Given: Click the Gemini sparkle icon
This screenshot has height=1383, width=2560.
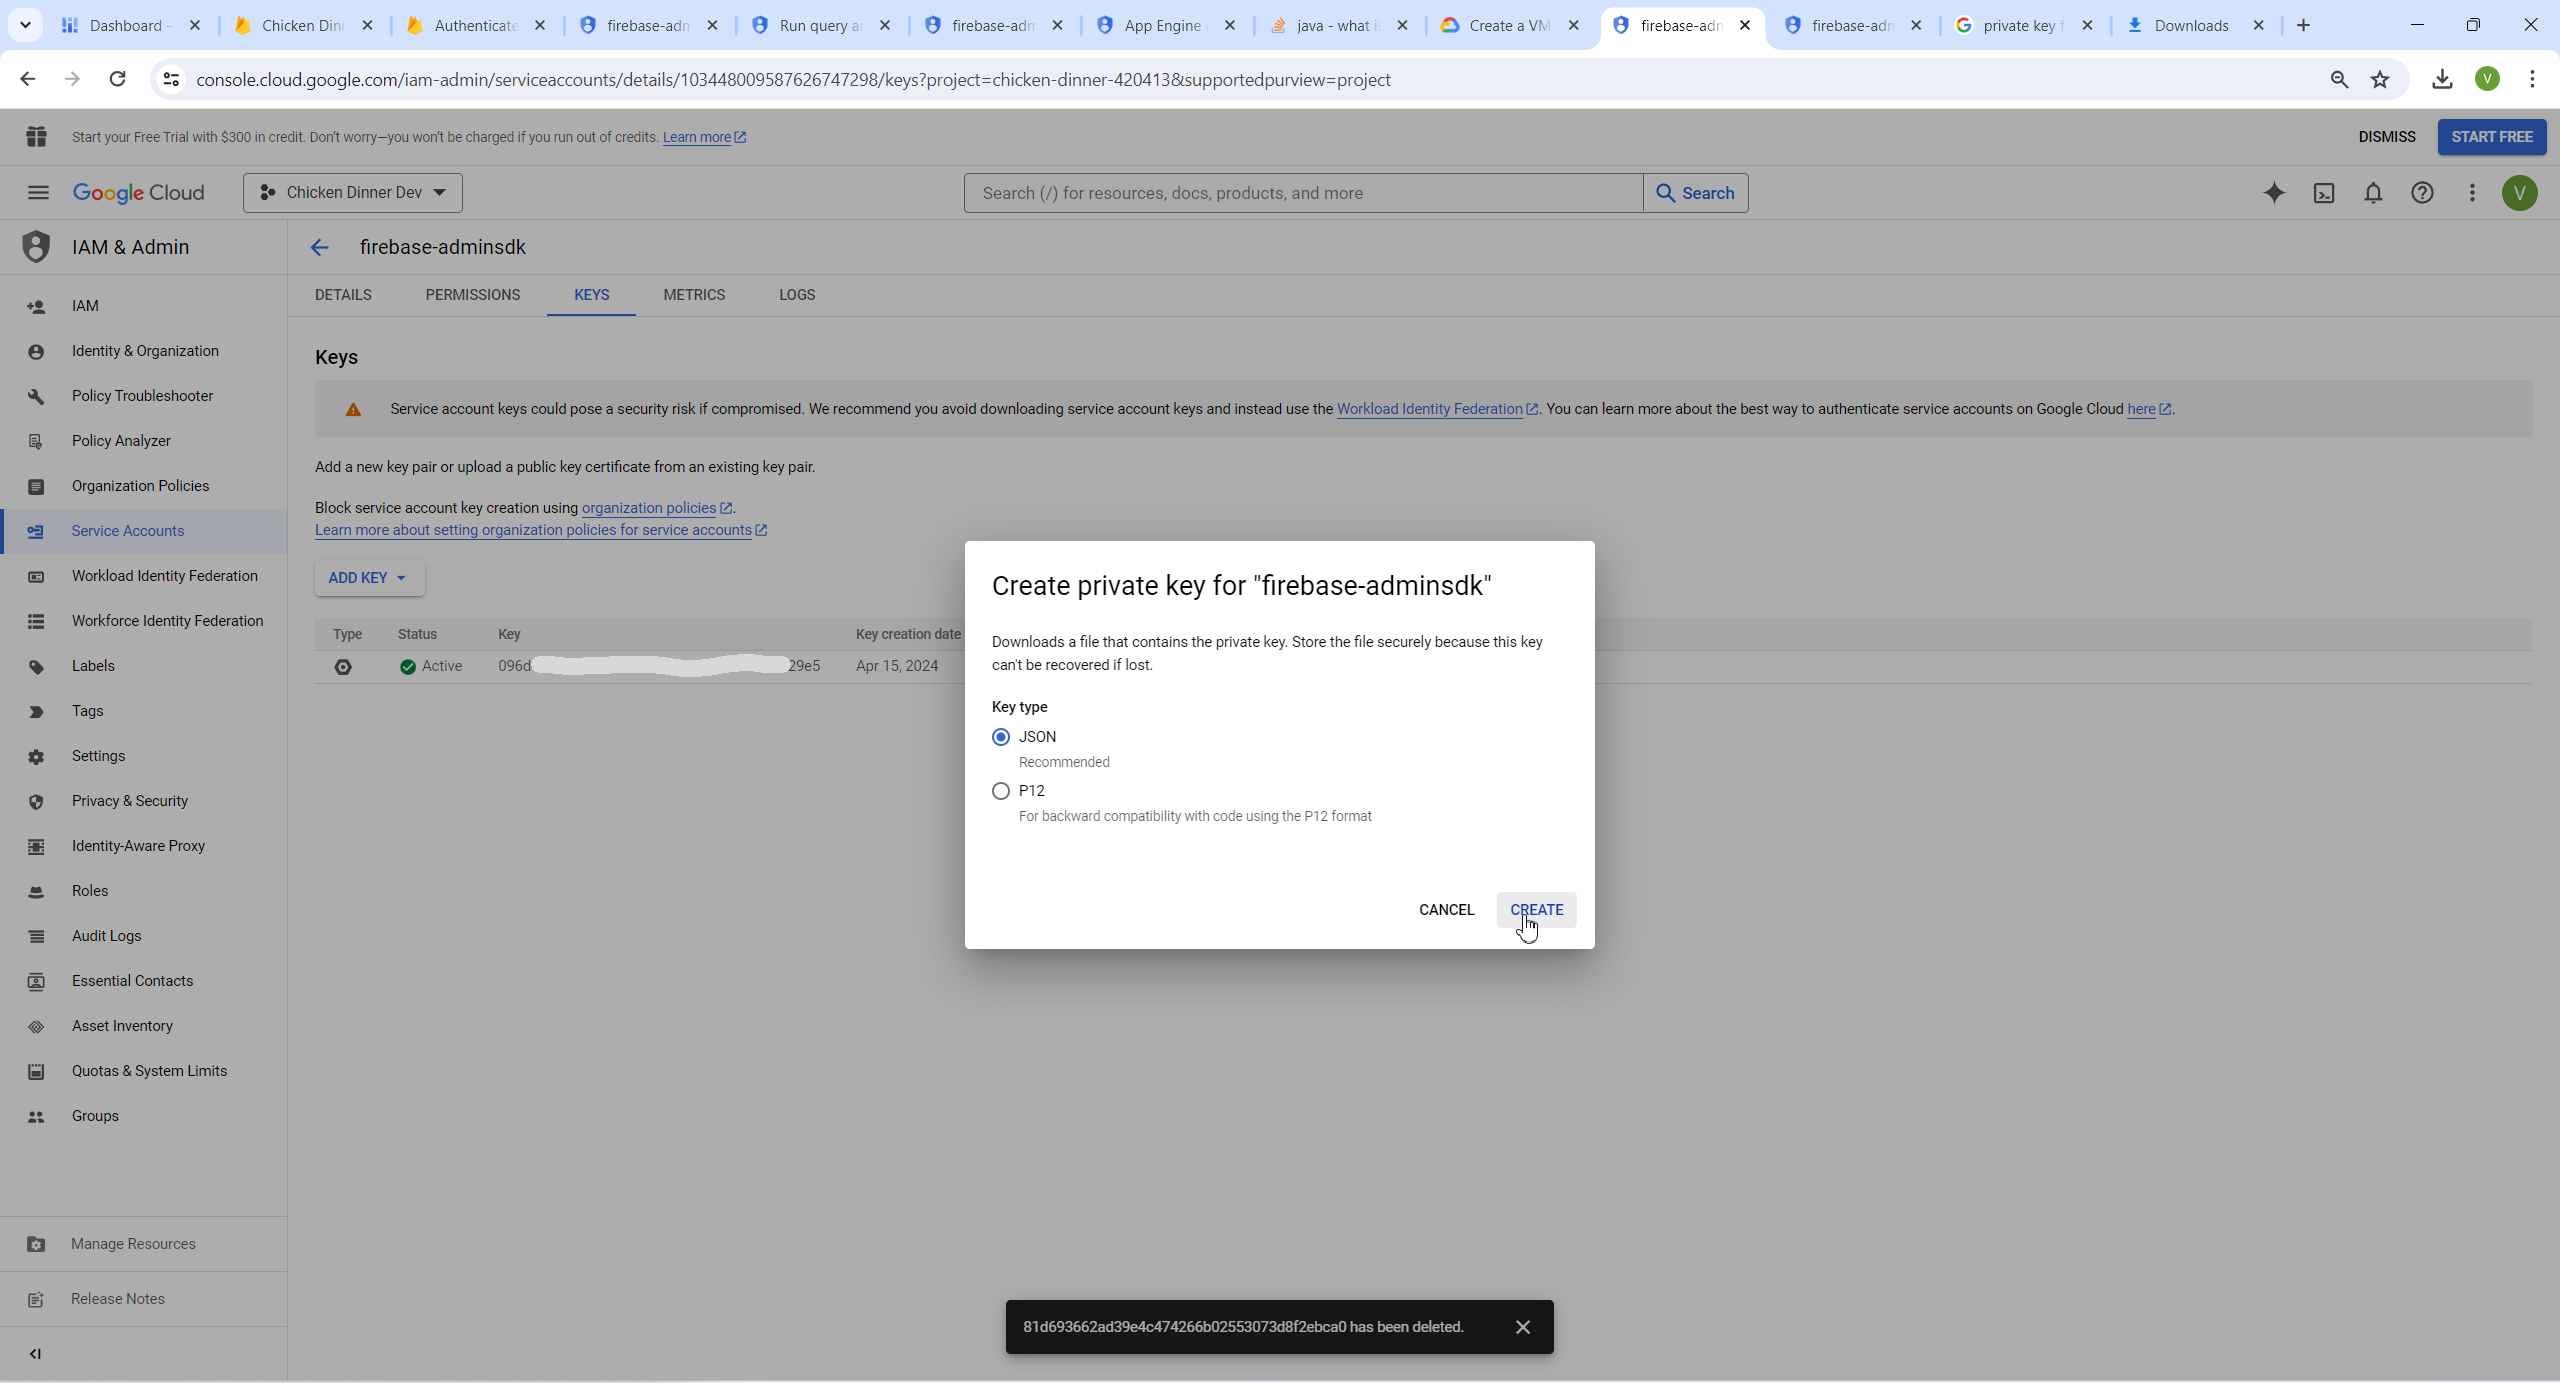Looking at the screenshot, I should [2274, 193].
